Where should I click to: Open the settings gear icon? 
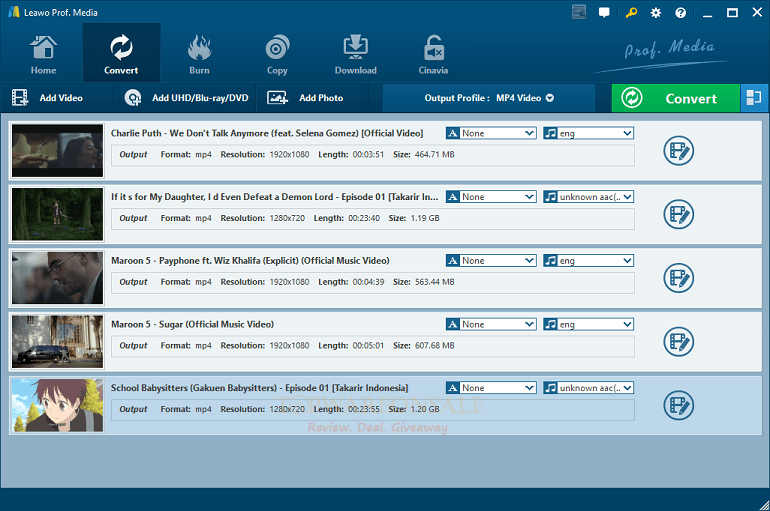click(x=656, y=13)
